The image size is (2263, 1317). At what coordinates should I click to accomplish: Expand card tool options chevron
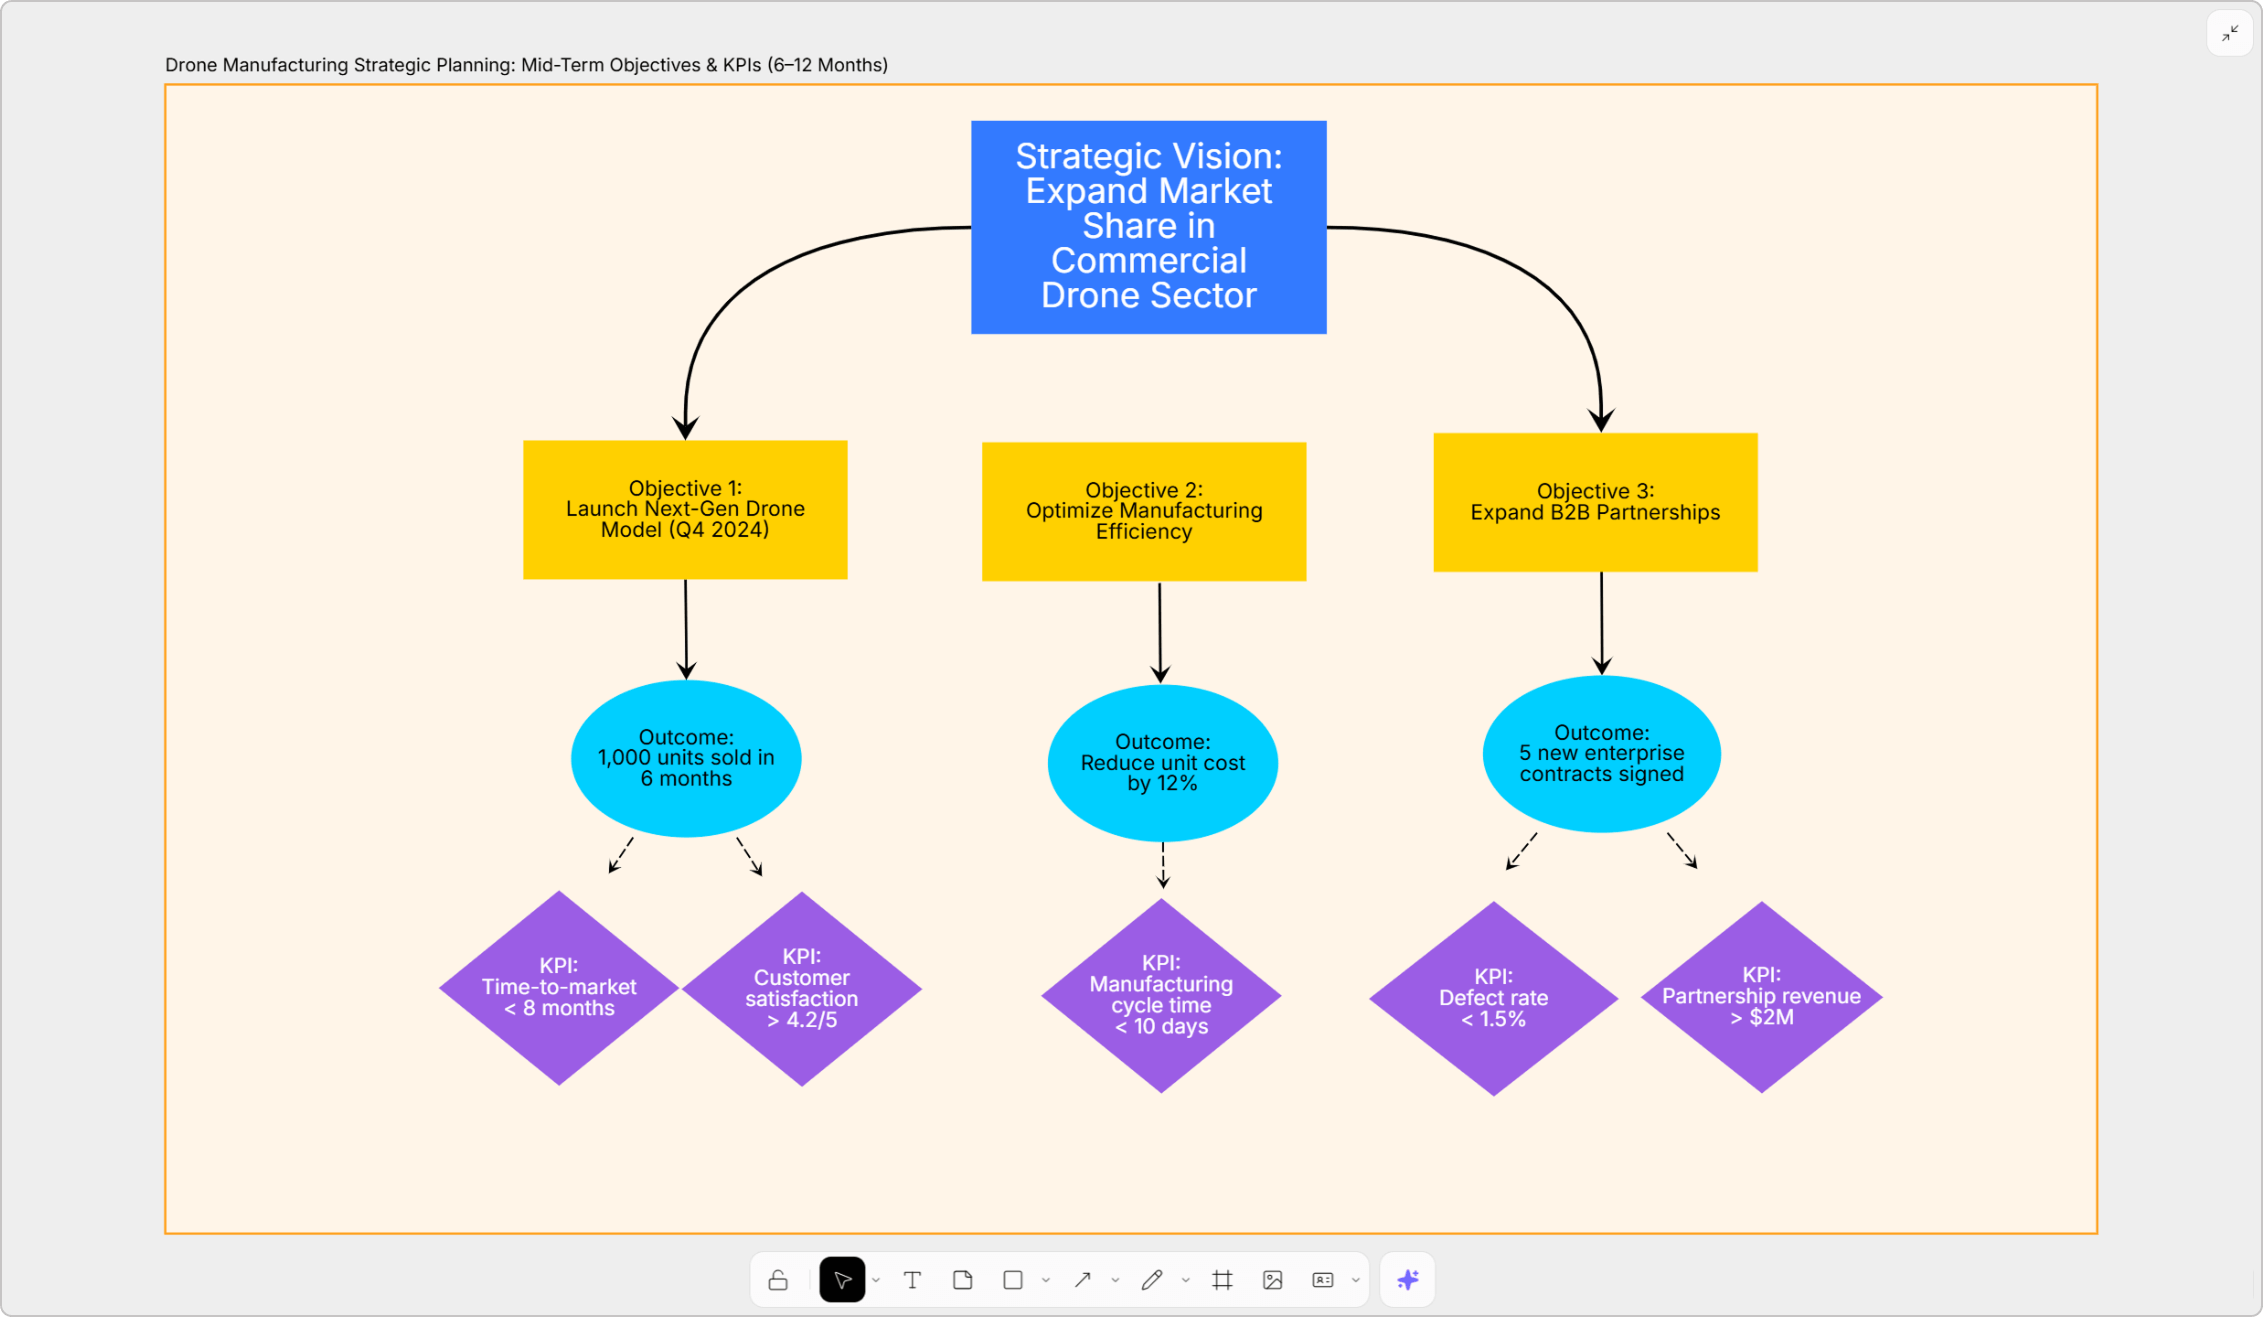tap(1356, 1281)
